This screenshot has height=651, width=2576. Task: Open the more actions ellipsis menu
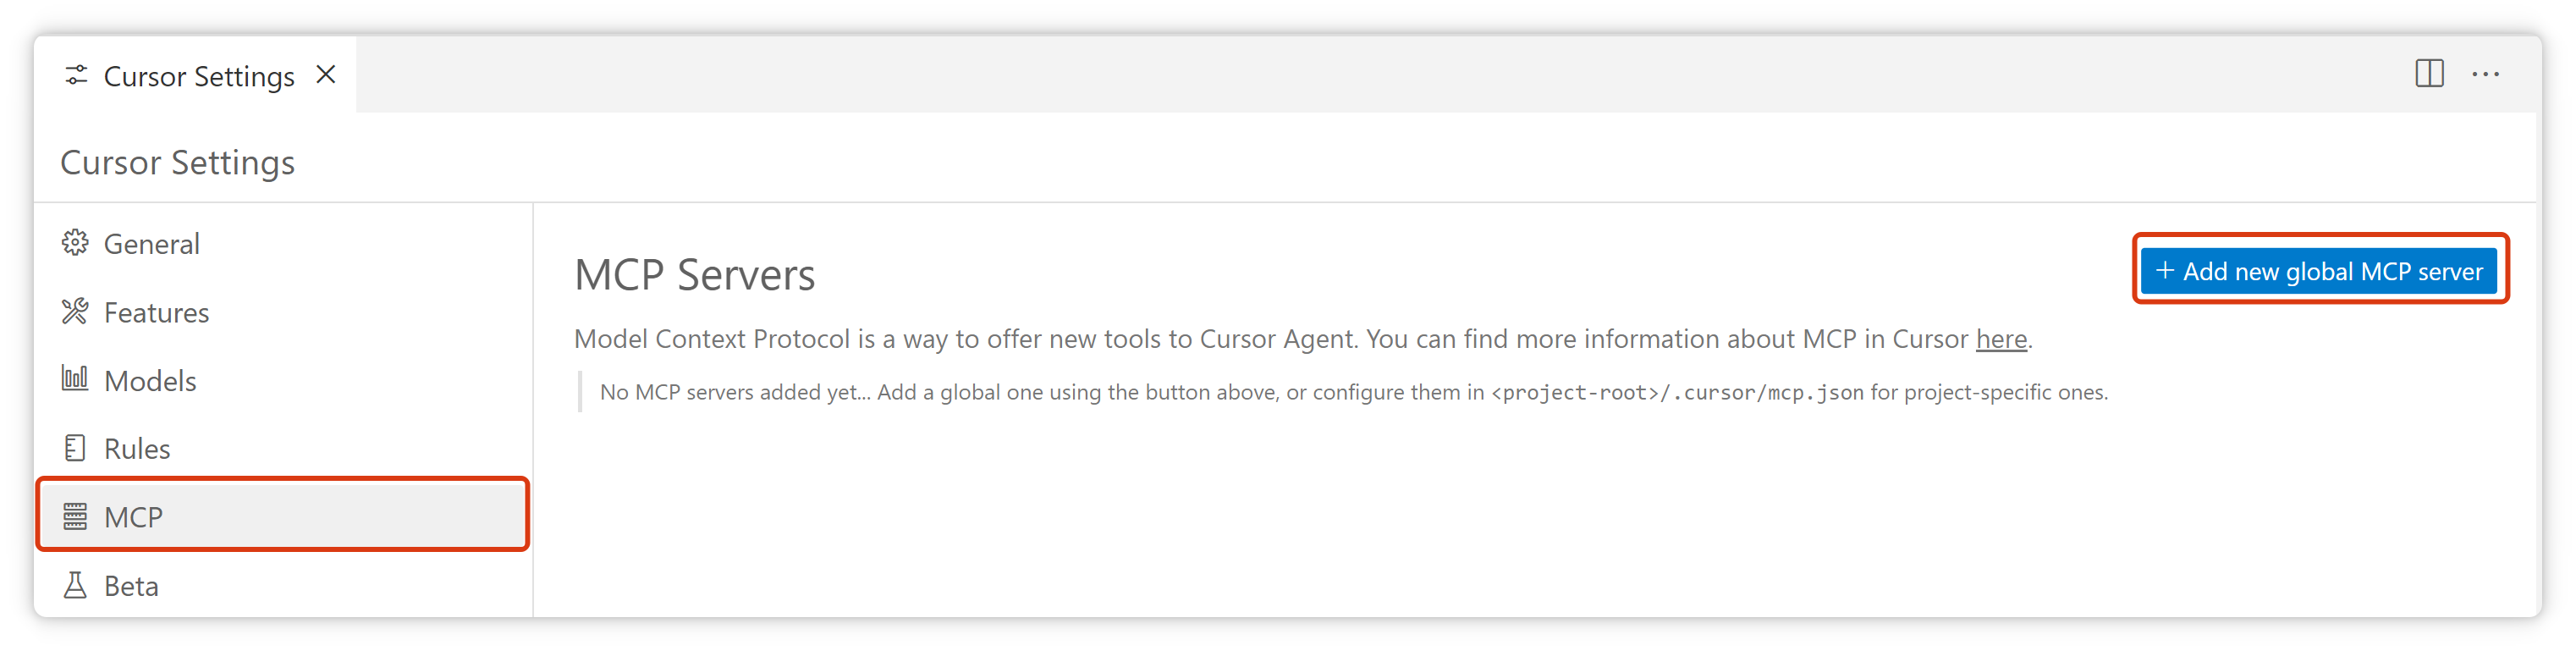pos(2485,74)
